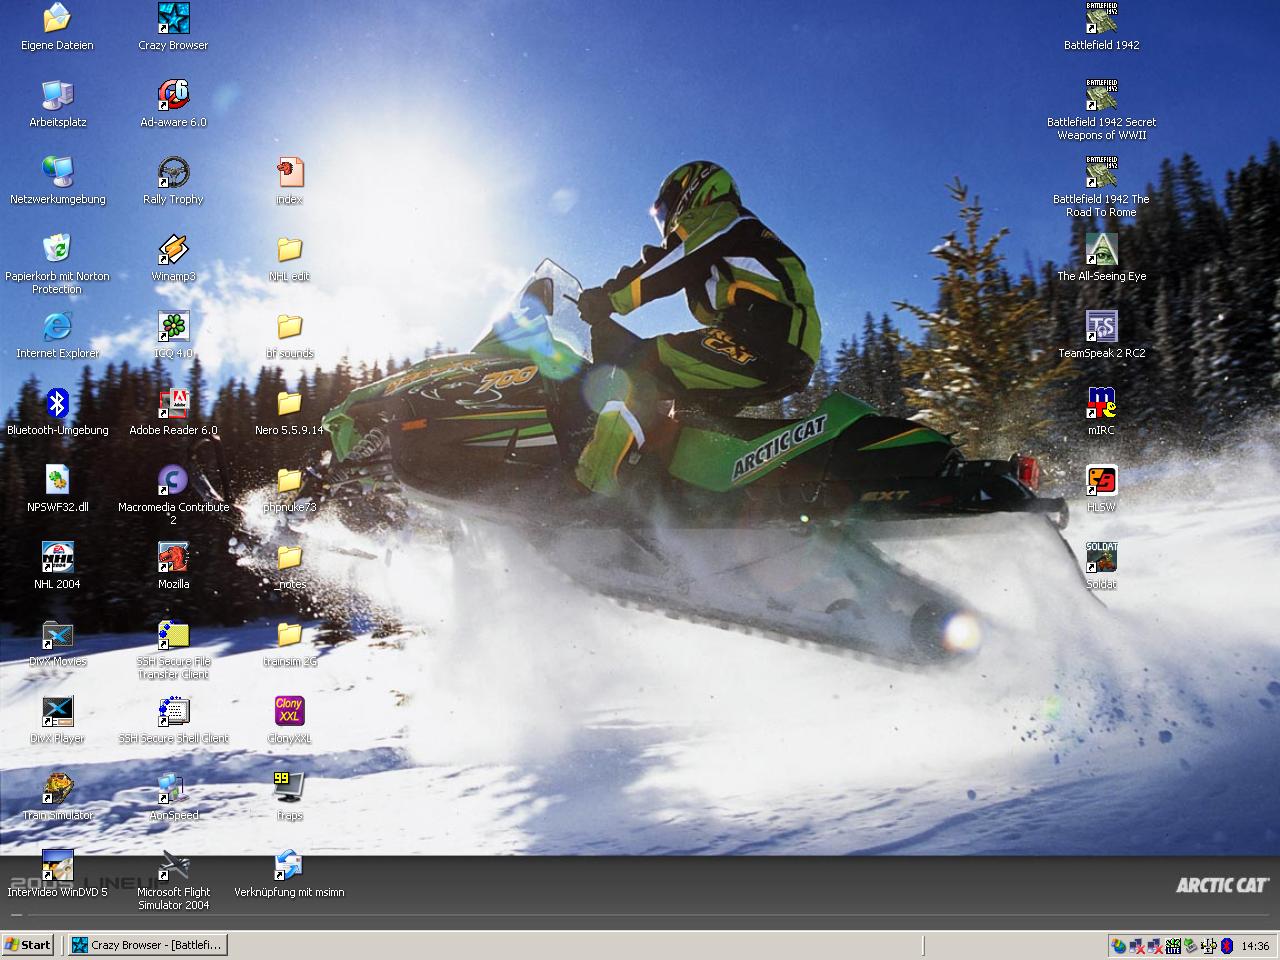The width and height of the screenshot is (1280, 960).
Task: Open the Start menu button
Action: (x=28, y=945)
